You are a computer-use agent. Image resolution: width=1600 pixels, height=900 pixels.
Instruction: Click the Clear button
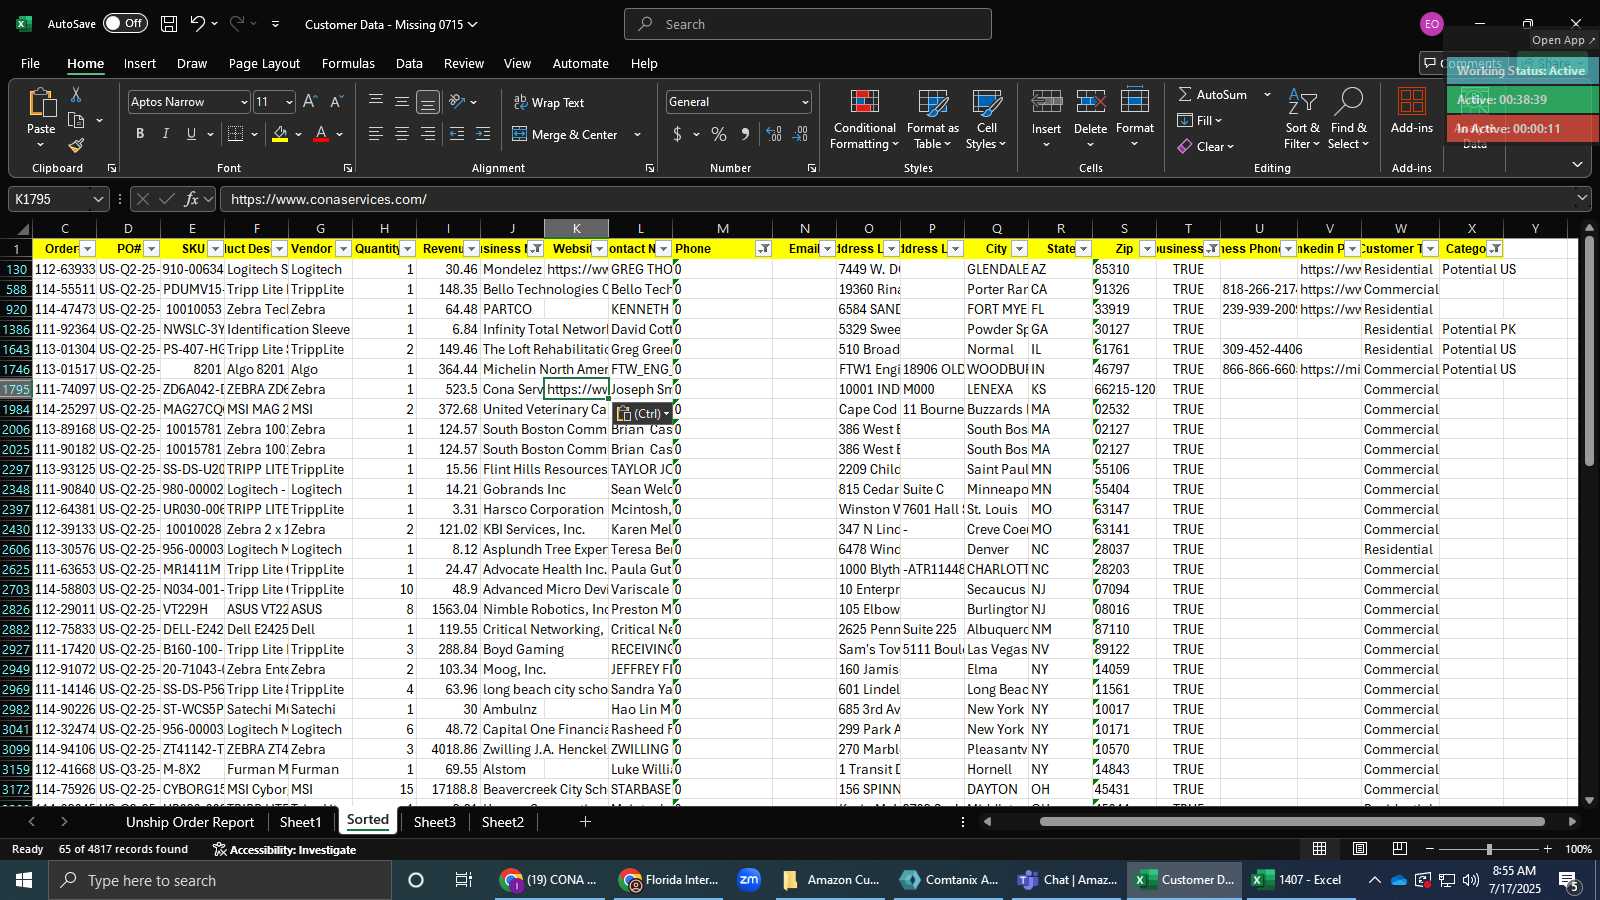(x=1206, y=146)
